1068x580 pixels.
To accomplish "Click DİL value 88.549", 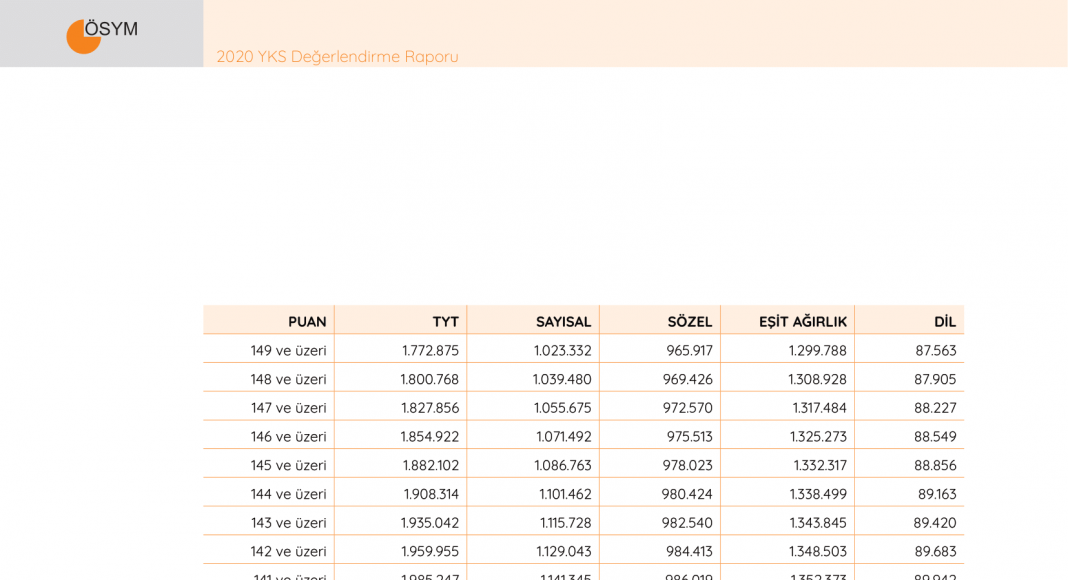I will [x=935, y=436].
